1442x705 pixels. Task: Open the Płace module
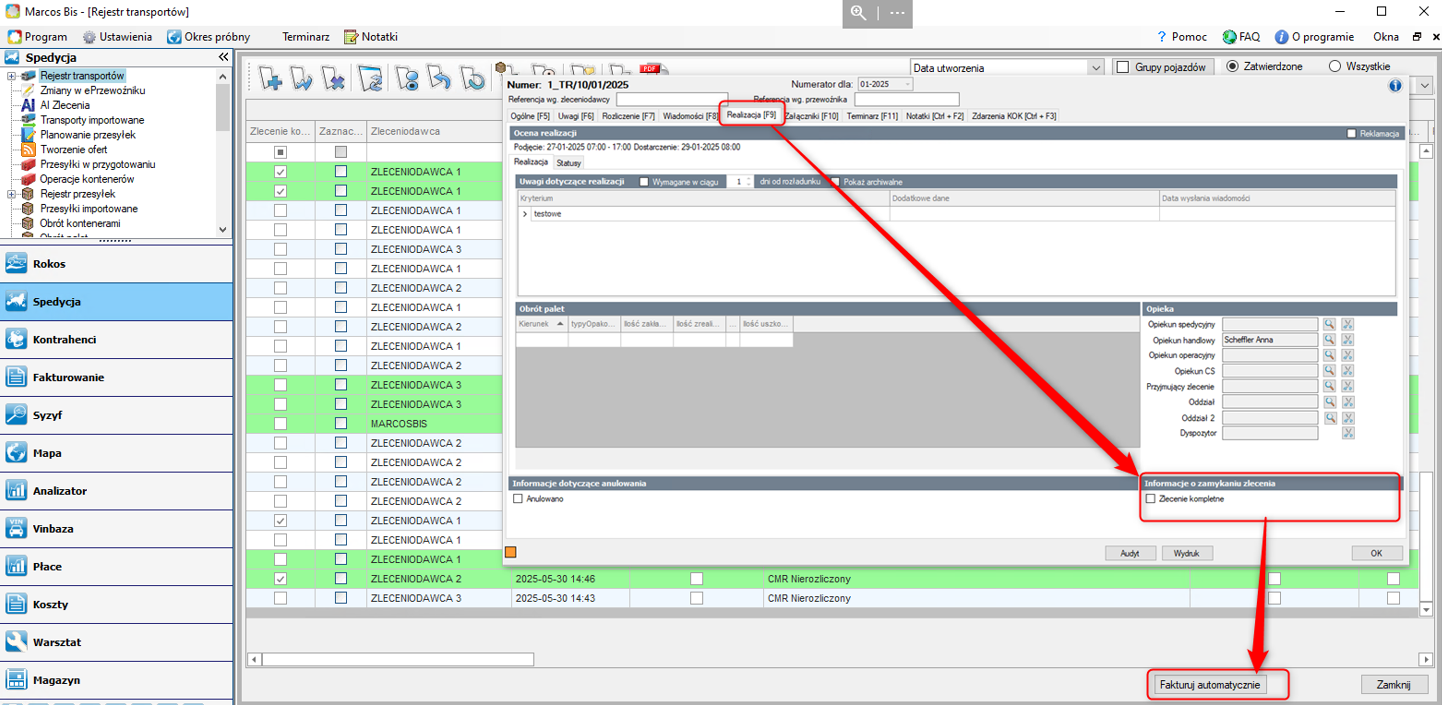click(x=116, y=567)
